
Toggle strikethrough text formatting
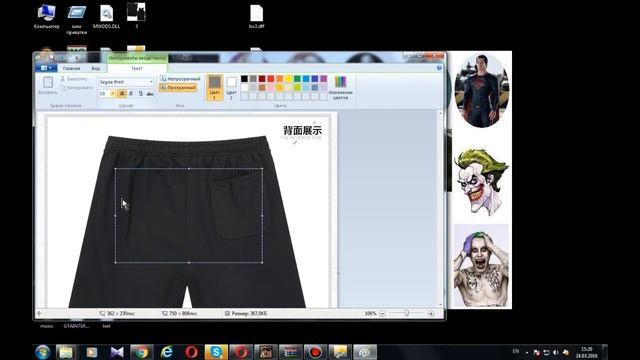click(x=150, y=93)
